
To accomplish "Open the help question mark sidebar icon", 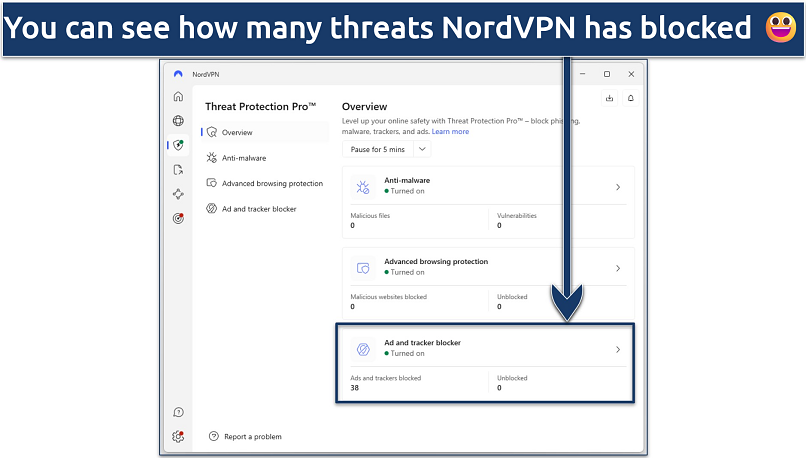I will coord(178,412).
